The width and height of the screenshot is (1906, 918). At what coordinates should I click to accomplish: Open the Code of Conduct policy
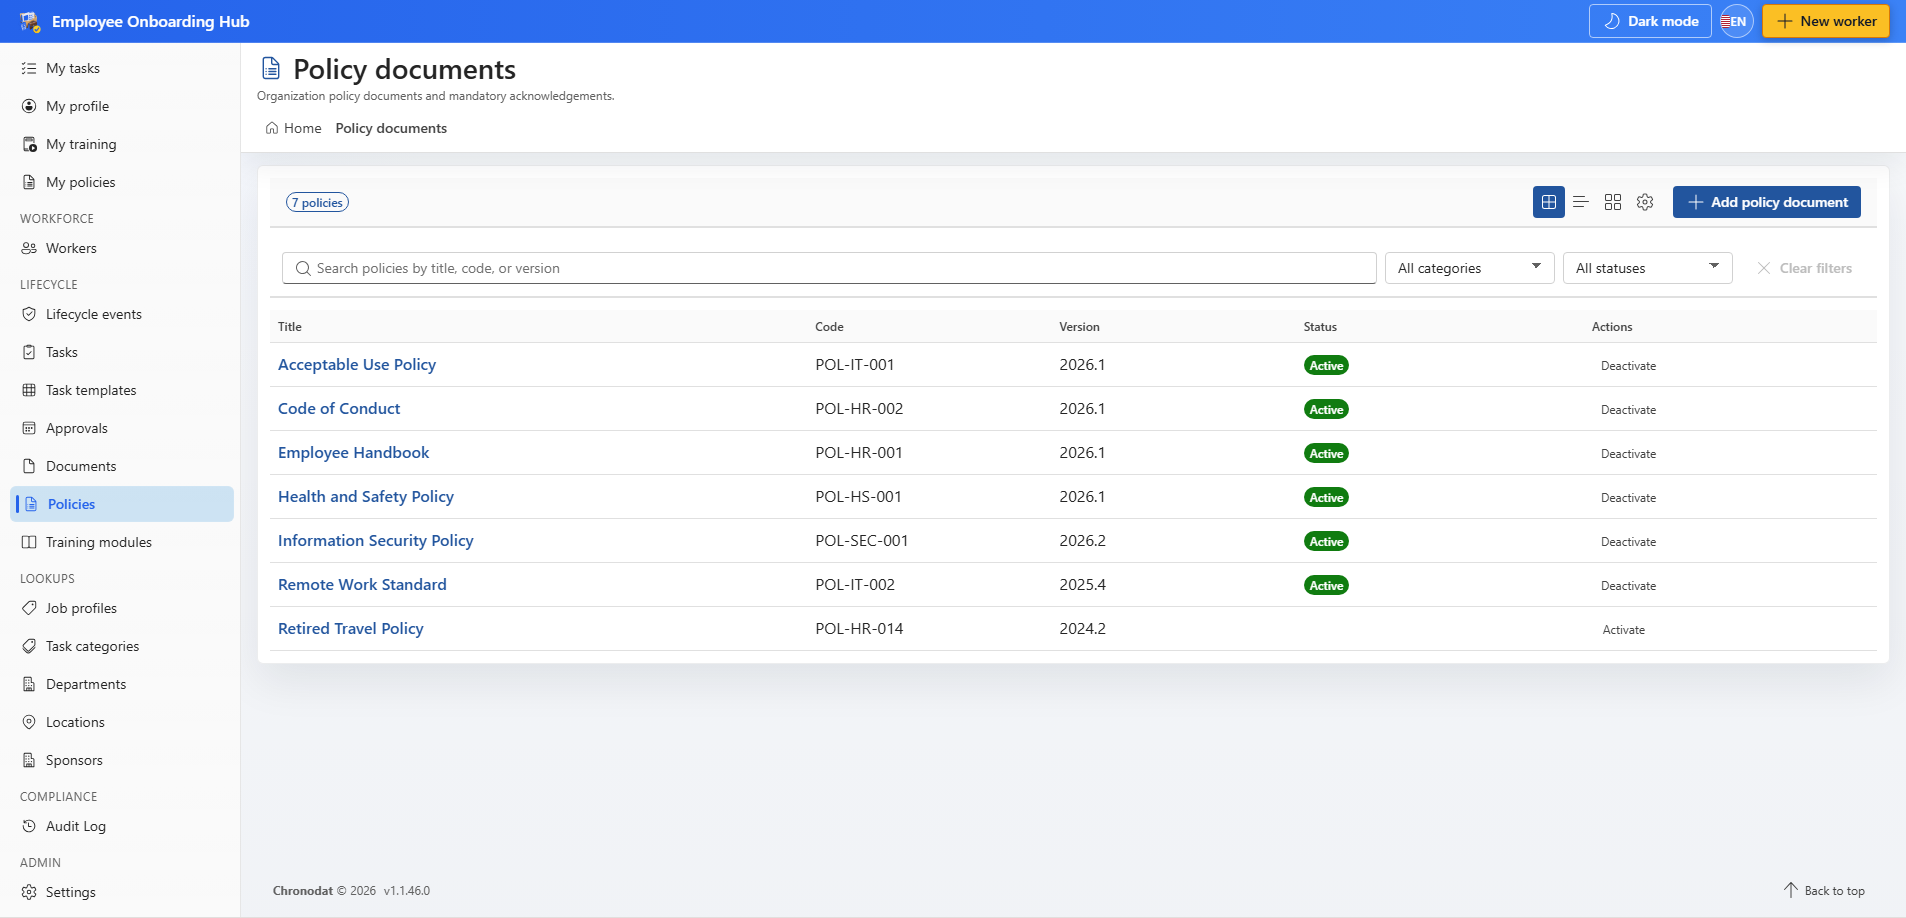coord(339,408)
